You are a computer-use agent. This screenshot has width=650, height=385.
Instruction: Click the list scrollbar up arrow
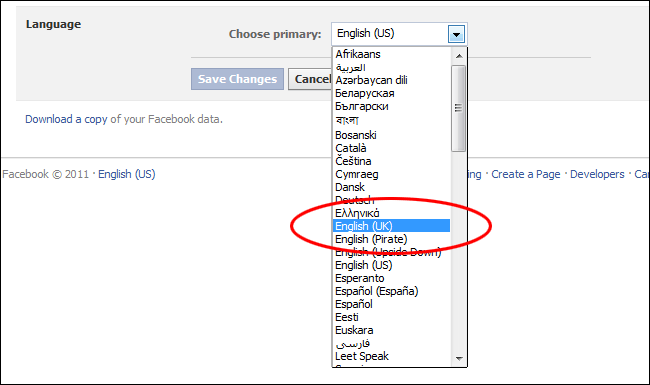[459, 56]
